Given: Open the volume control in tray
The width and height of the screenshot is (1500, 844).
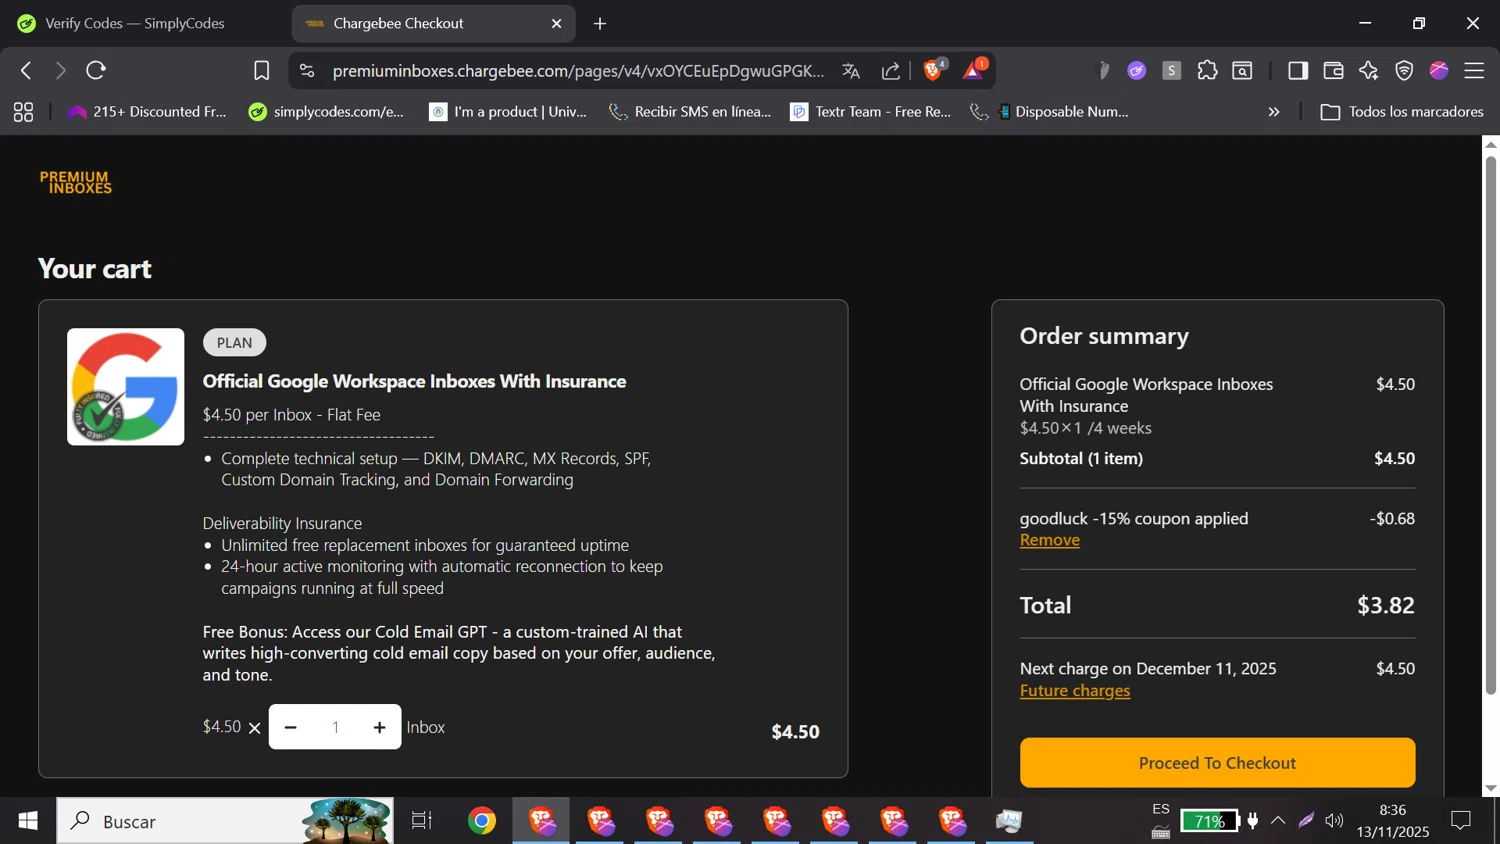Looking at the screenshot, I should pyautogui.click(x=1334, y=821).
